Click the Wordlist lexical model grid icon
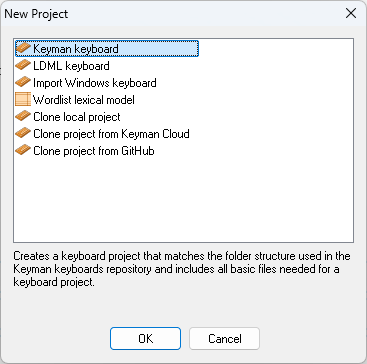367x364 pixels. (23, 99)
